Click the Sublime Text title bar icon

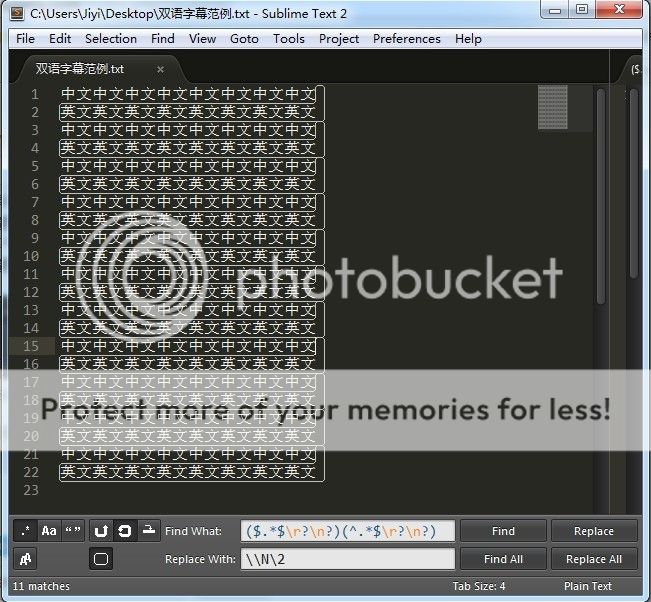(17, 13)
